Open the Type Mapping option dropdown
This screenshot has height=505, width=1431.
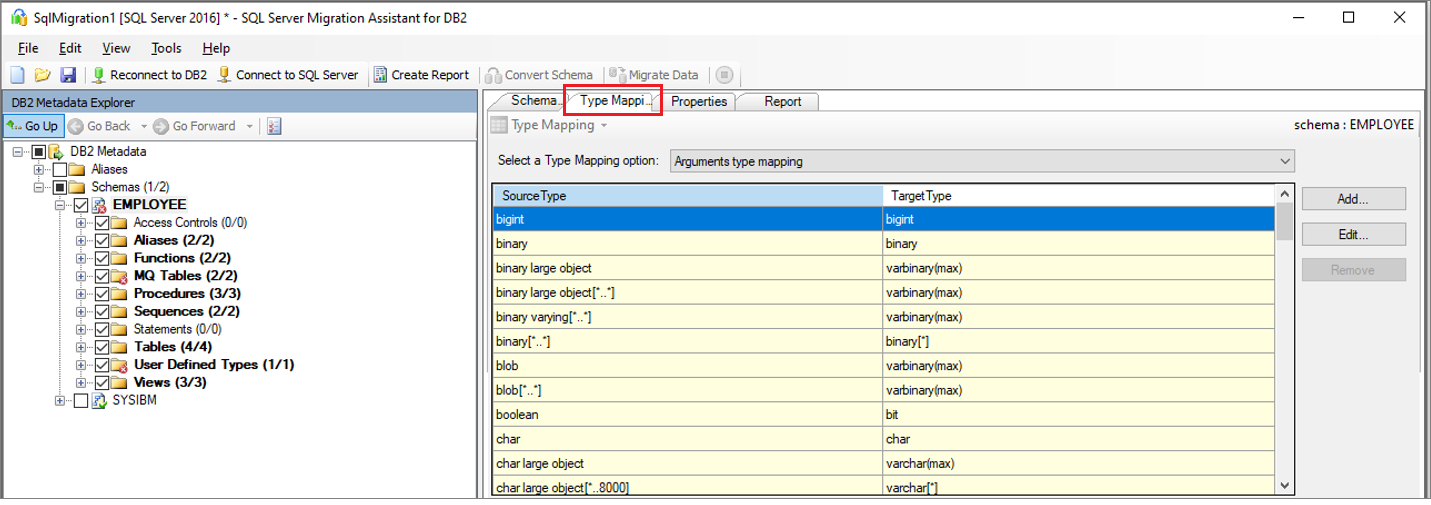pyautogui.click(x=1284, y=161)
